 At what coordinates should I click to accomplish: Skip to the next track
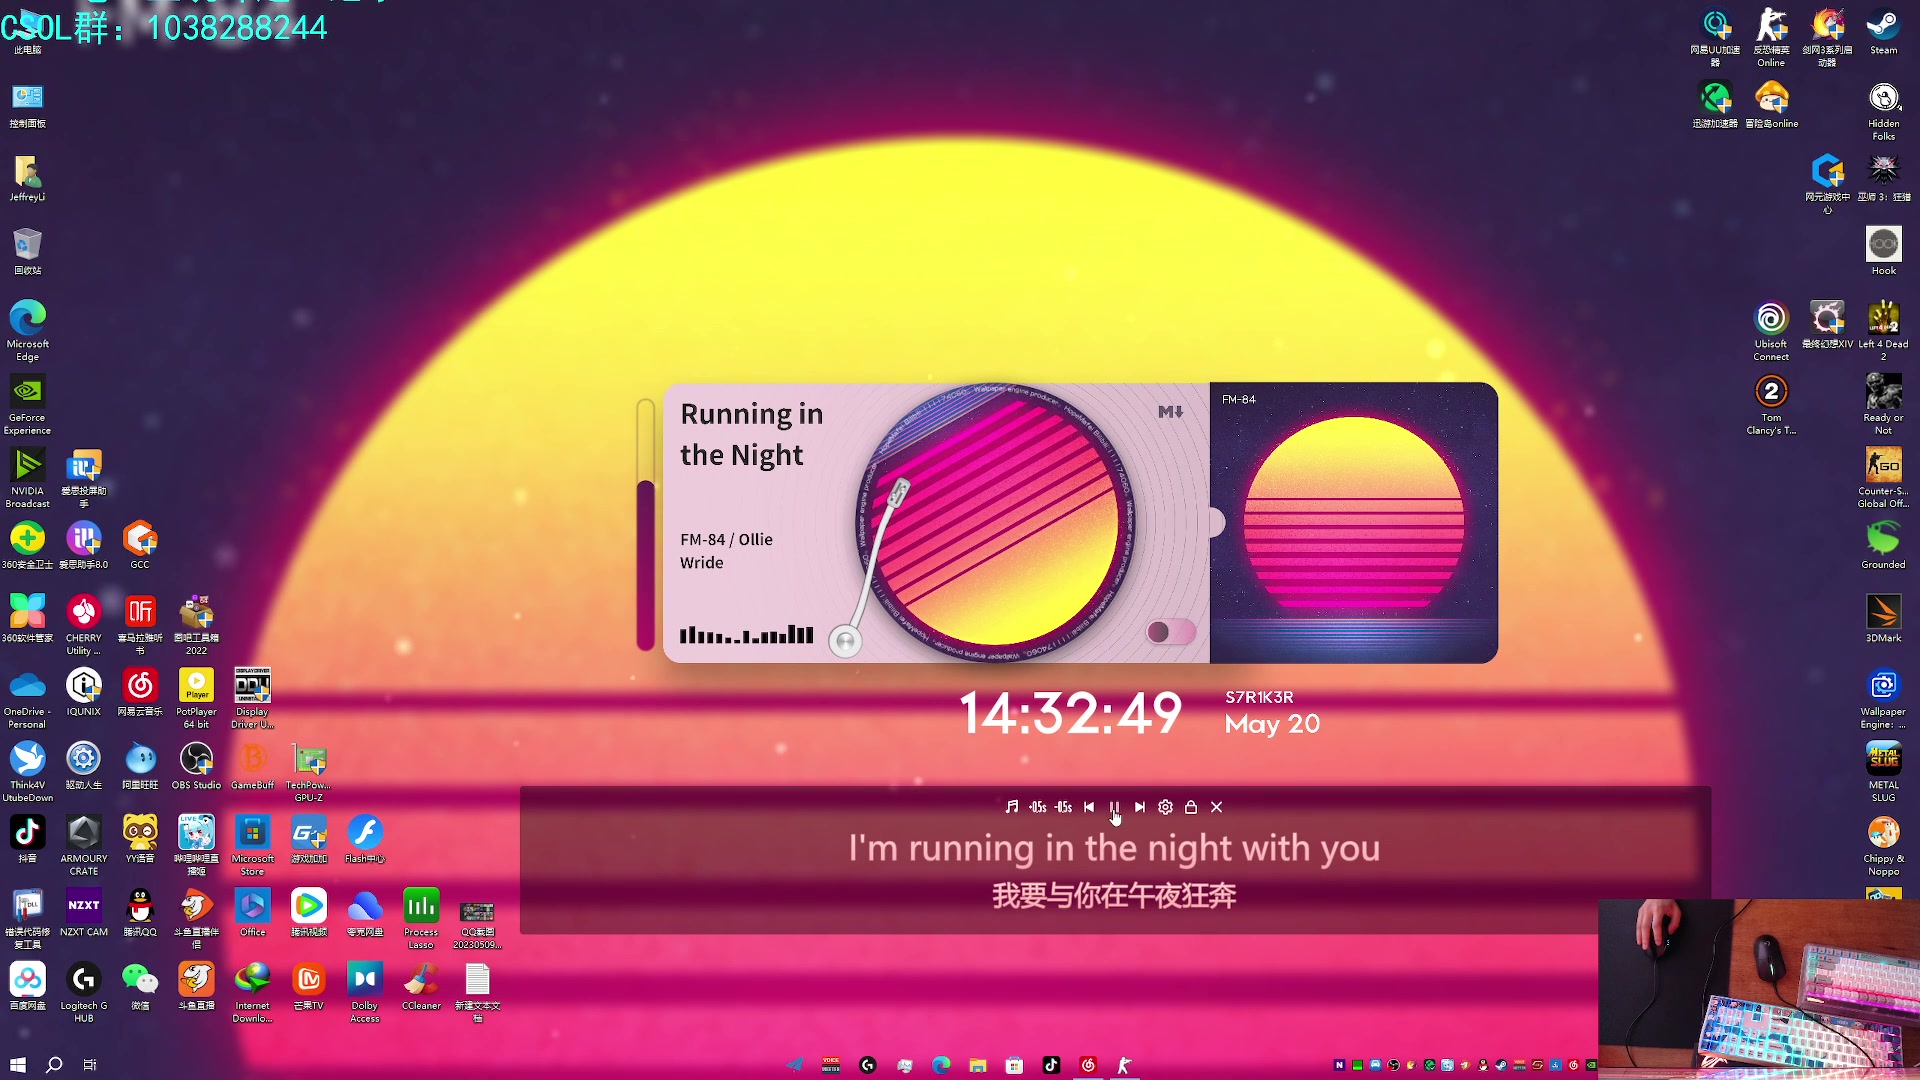click(x=1140, y=807)
